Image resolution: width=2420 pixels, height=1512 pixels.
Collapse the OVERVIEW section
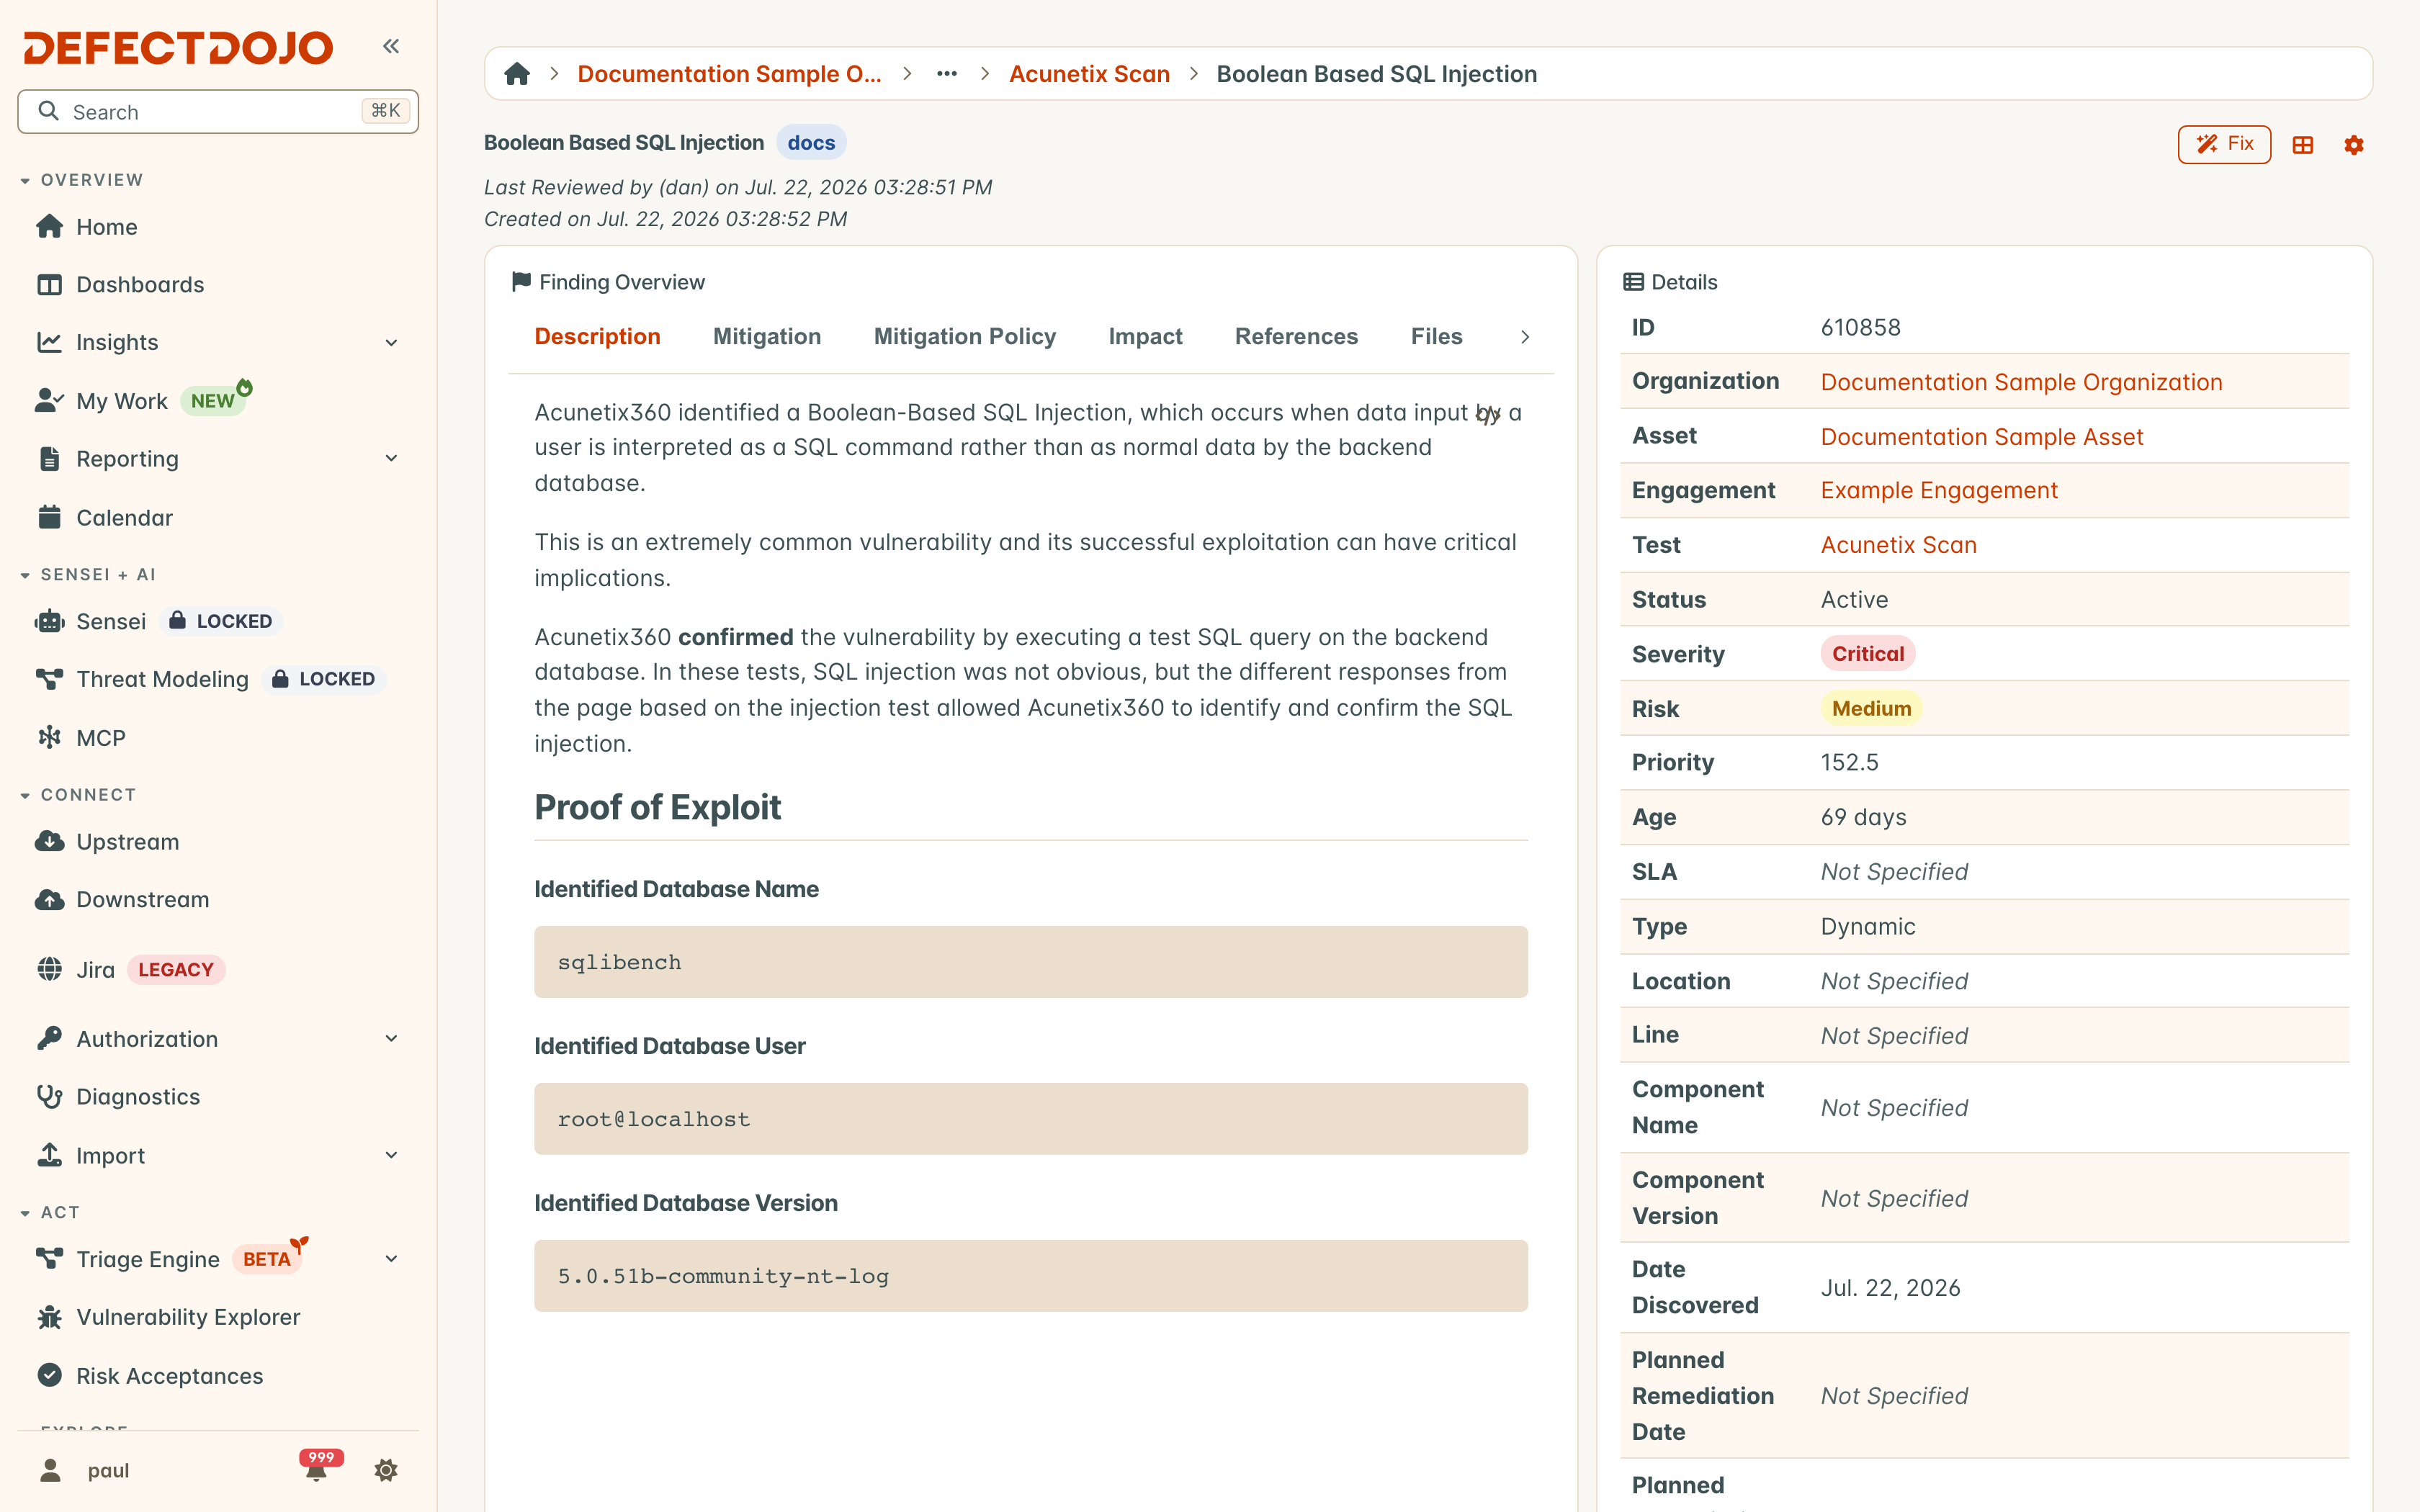82,180
